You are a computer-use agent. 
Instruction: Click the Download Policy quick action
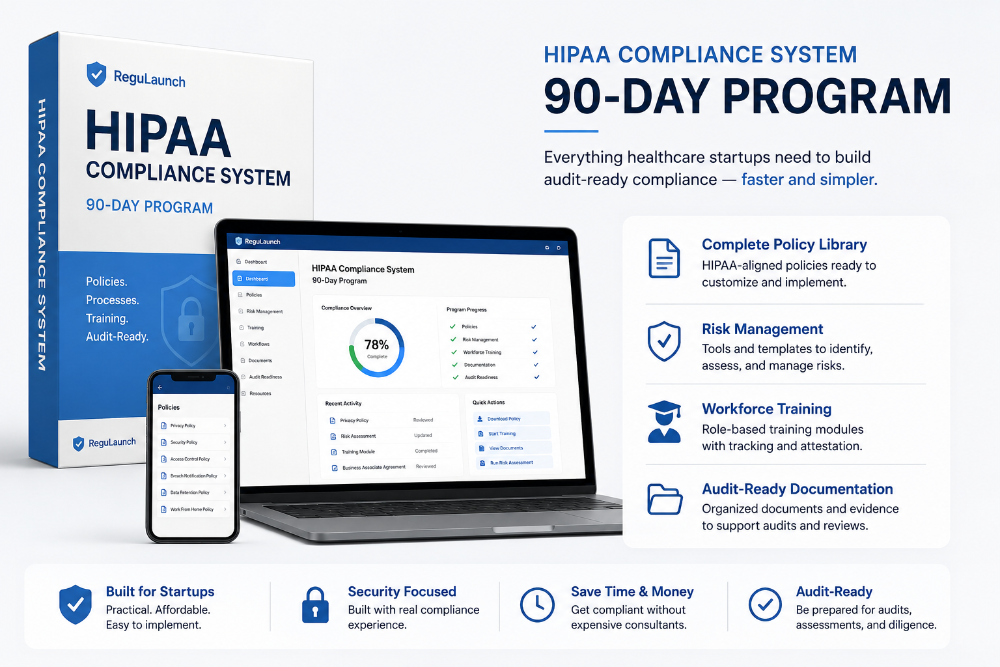pos(511,419)
